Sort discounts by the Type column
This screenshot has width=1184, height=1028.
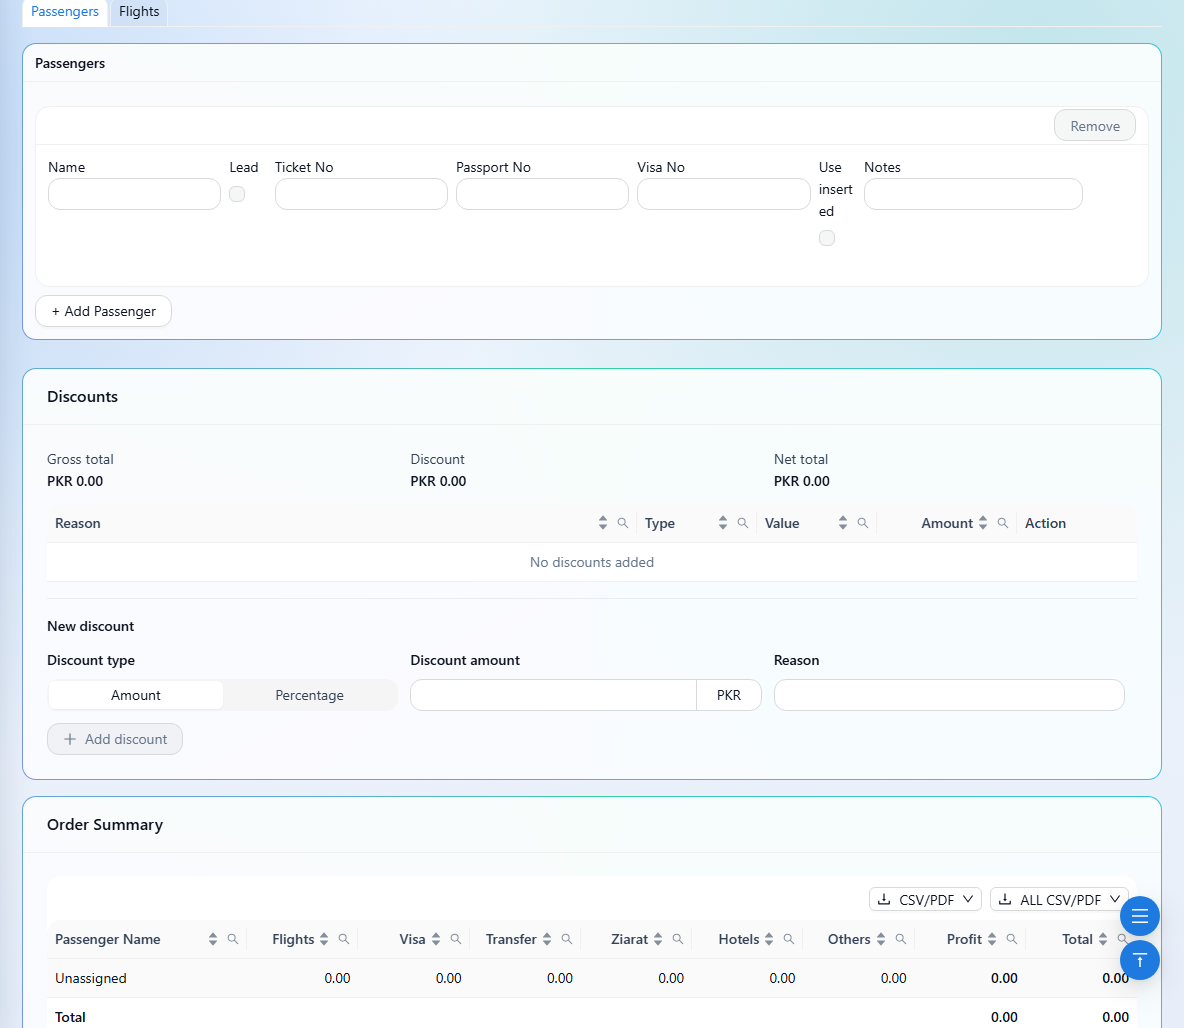tap(723, 523)
